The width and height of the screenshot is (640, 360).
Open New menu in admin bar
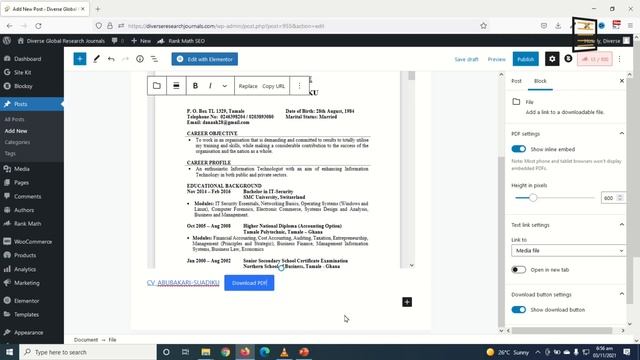pos(141,41)
